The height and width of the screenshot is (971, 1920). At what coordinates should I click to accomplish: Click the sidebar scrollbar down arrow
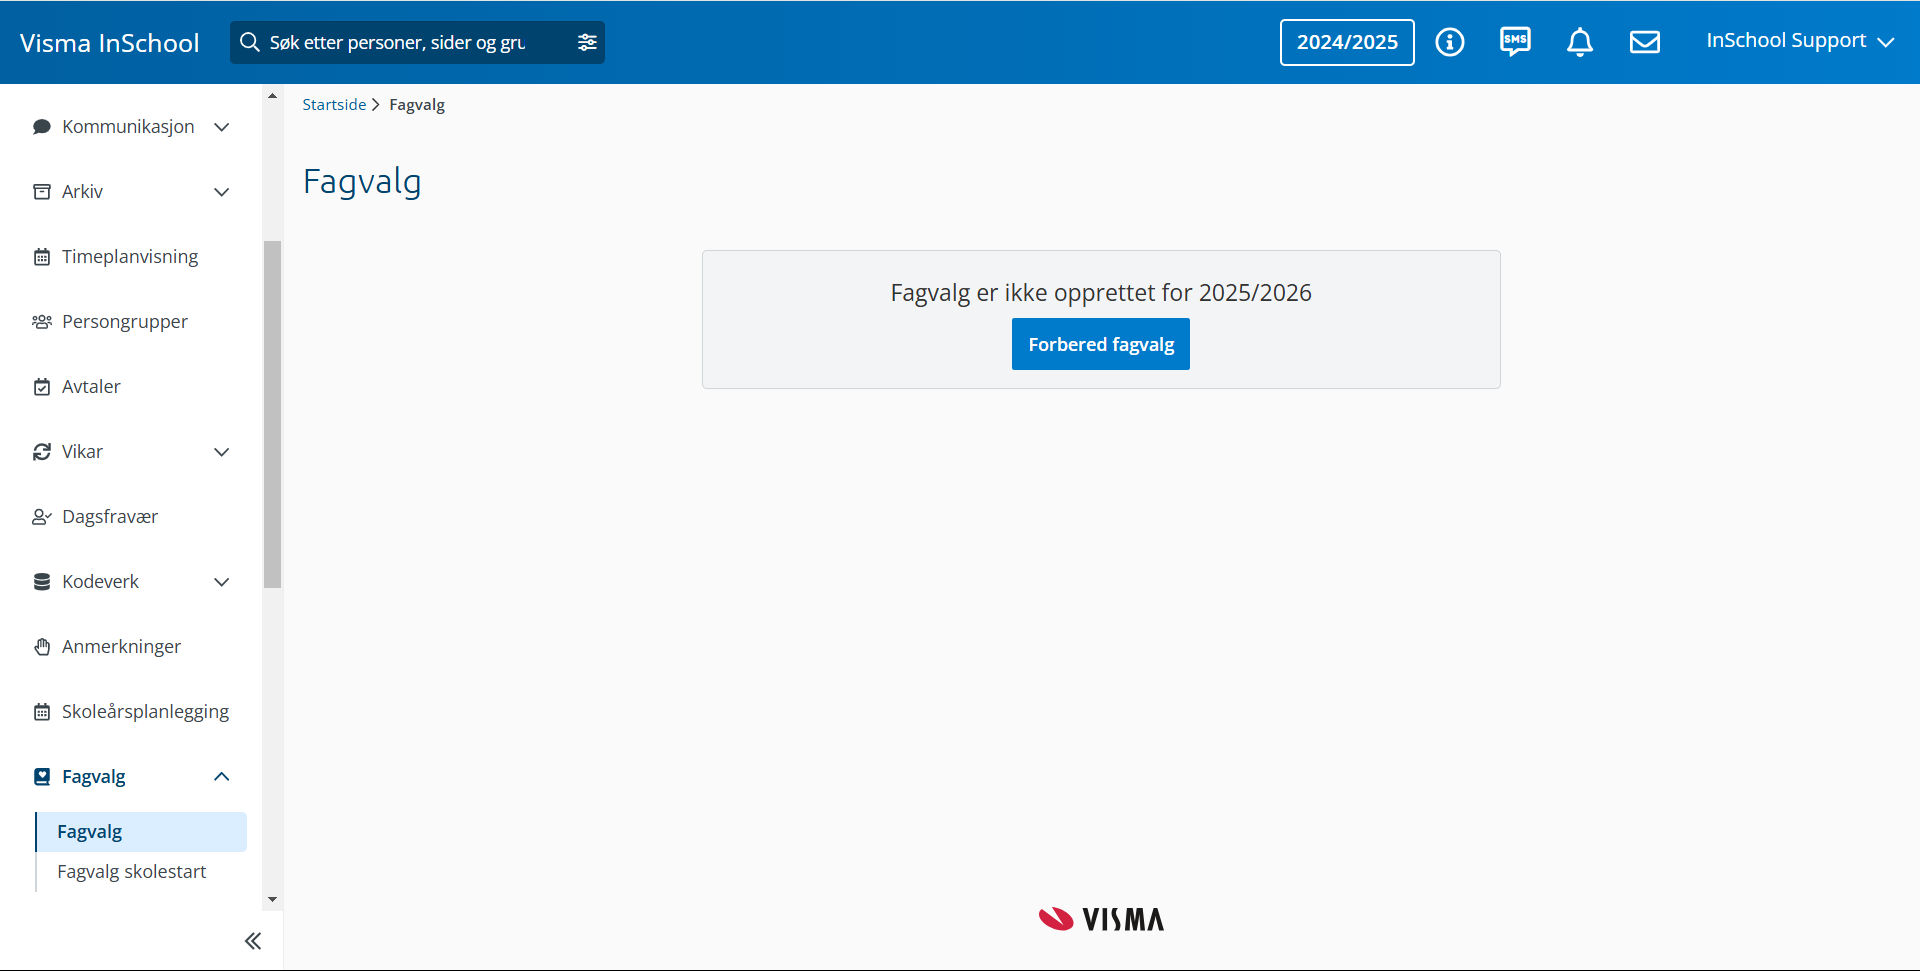pyautogui.click(x=272, y=900)
